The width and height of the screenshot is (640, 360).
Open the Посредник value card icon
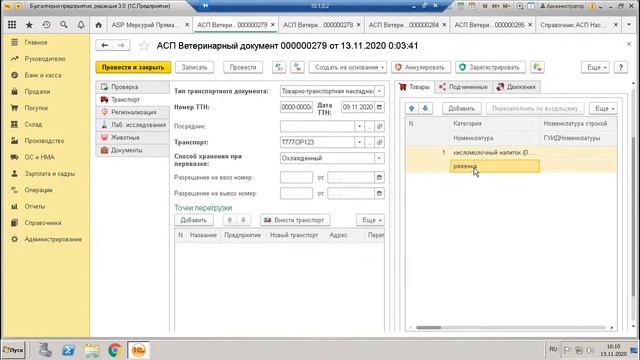(380, 126)
